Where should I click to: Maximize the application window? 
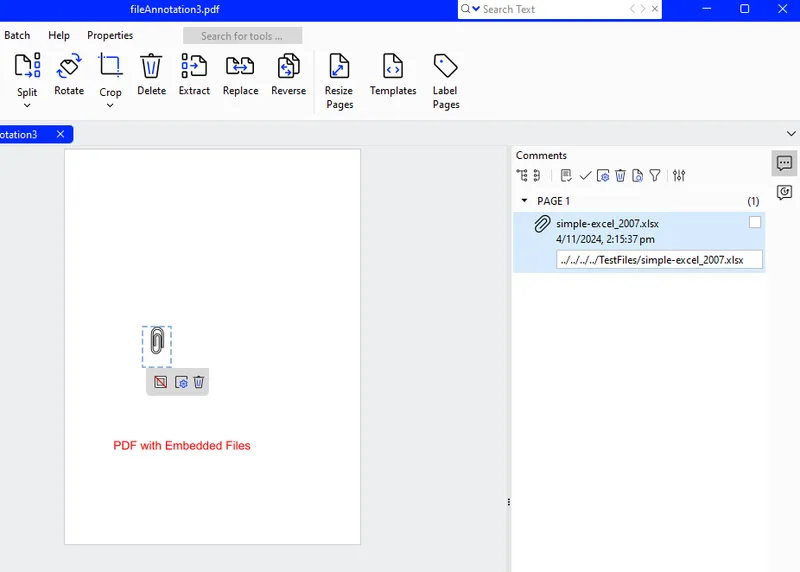coord(744,9)
